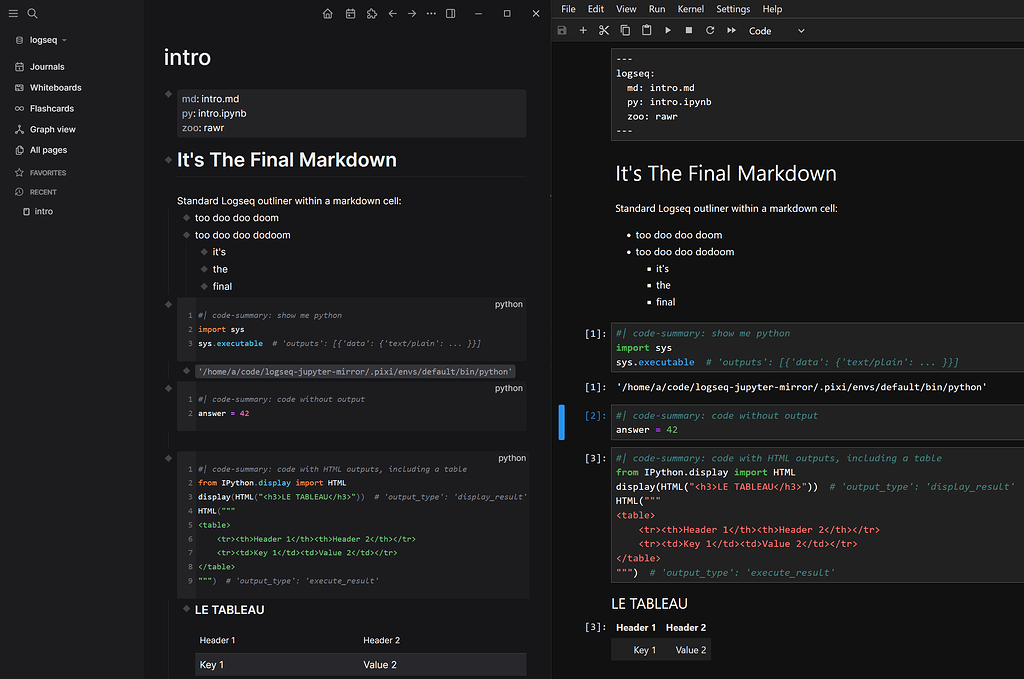Image resolution: width=1024 pixels, height=679 pixels.
Task: Restart the kernel using toolbar icon
Action: 710,31
